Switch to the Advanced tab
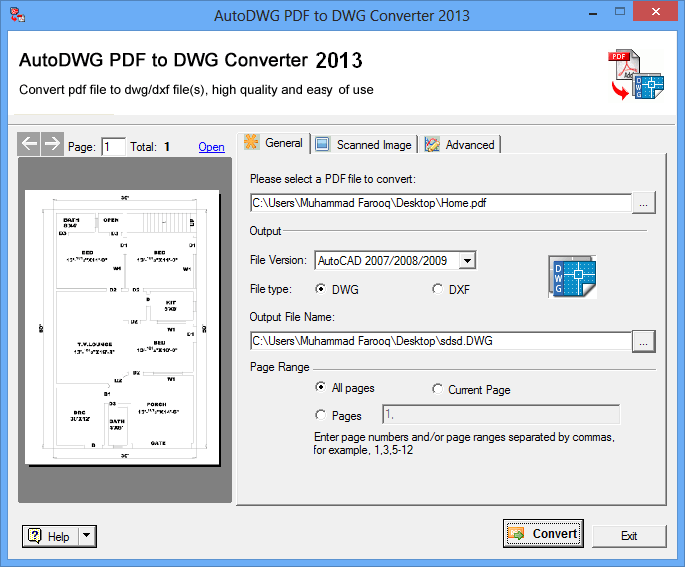The width and height of the screenshot is (685, 567). pyautogui.click(x=460, y=145)
